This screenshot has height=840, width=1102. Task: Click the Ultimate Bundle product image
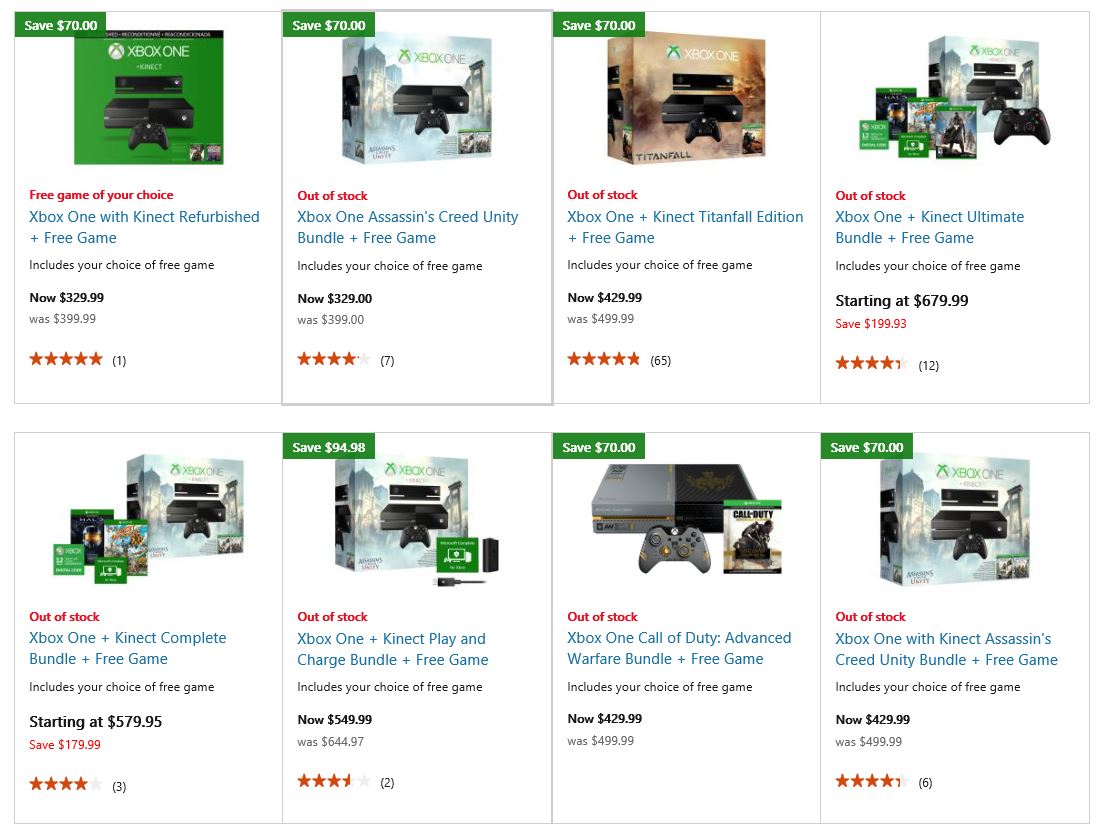click(x=954, y=98)
